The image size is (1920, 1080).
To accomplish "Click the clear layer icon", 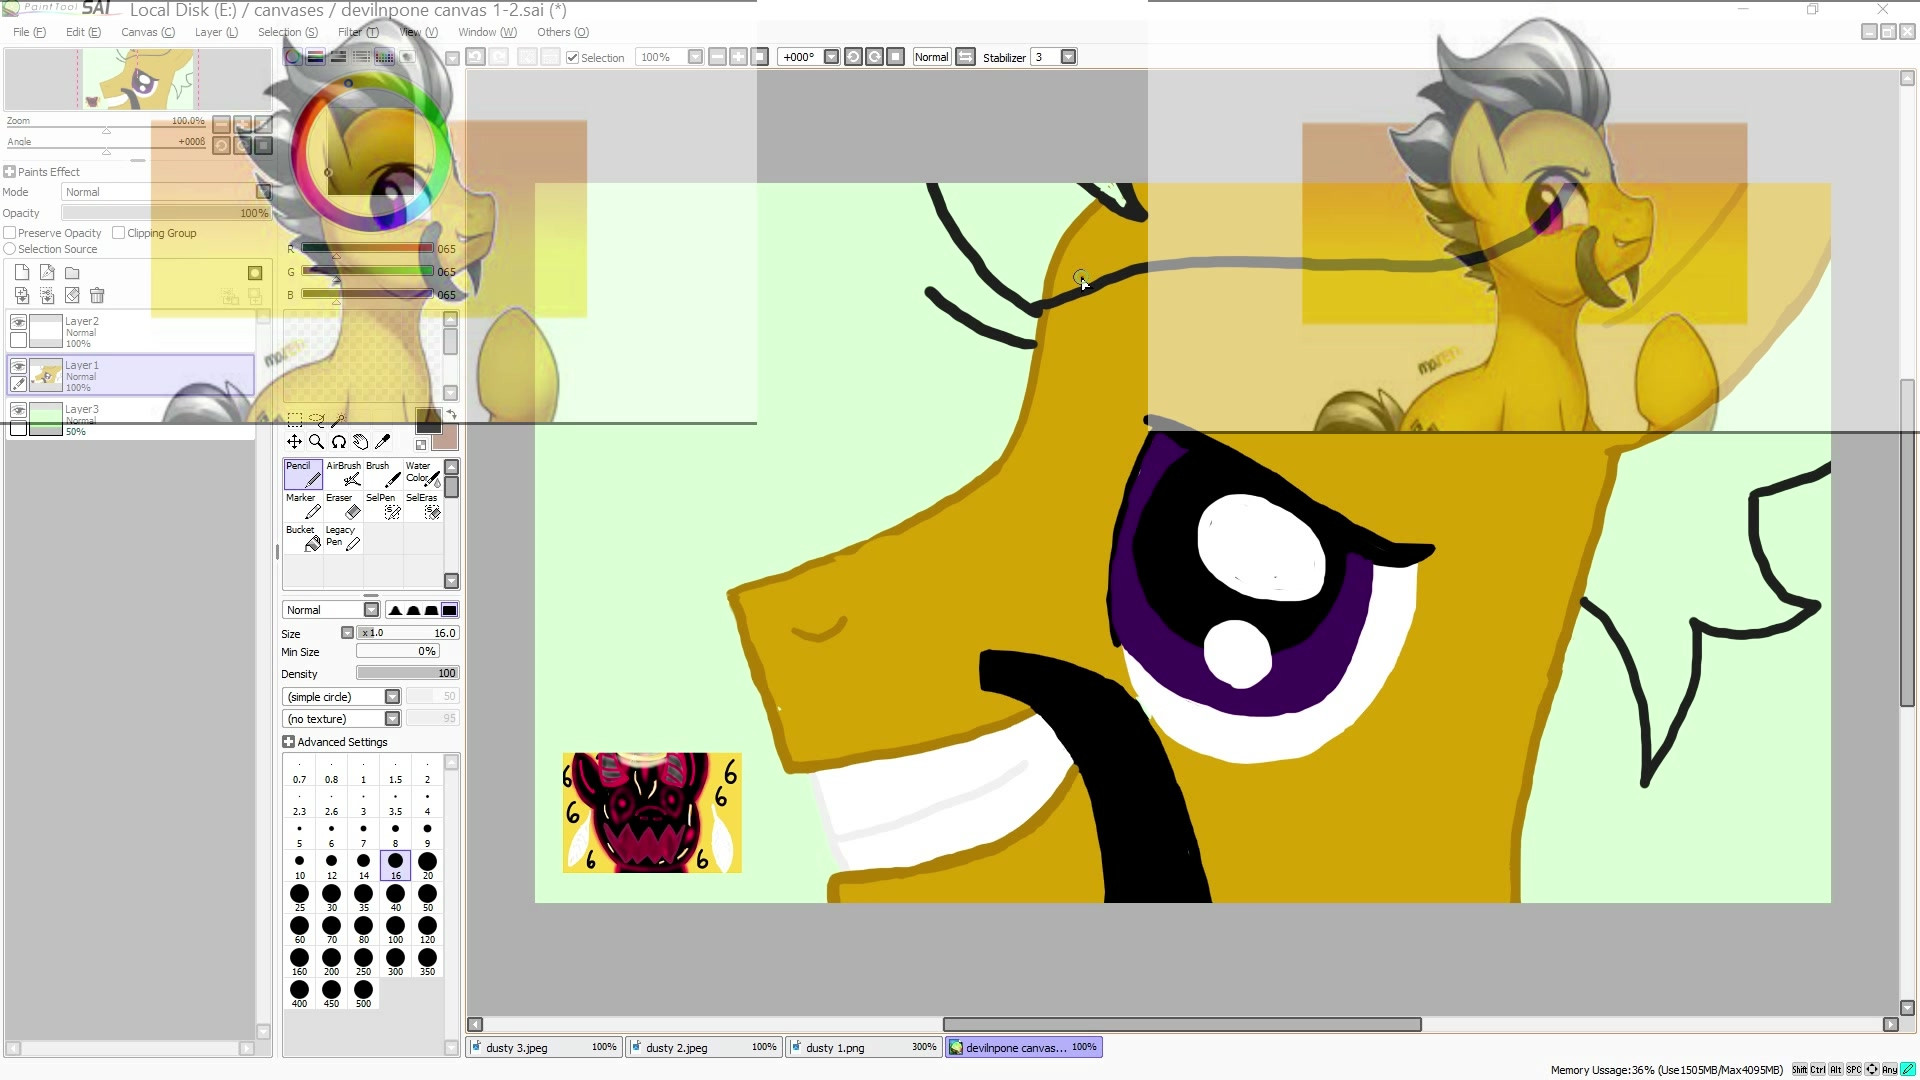I will coord(72,296).
